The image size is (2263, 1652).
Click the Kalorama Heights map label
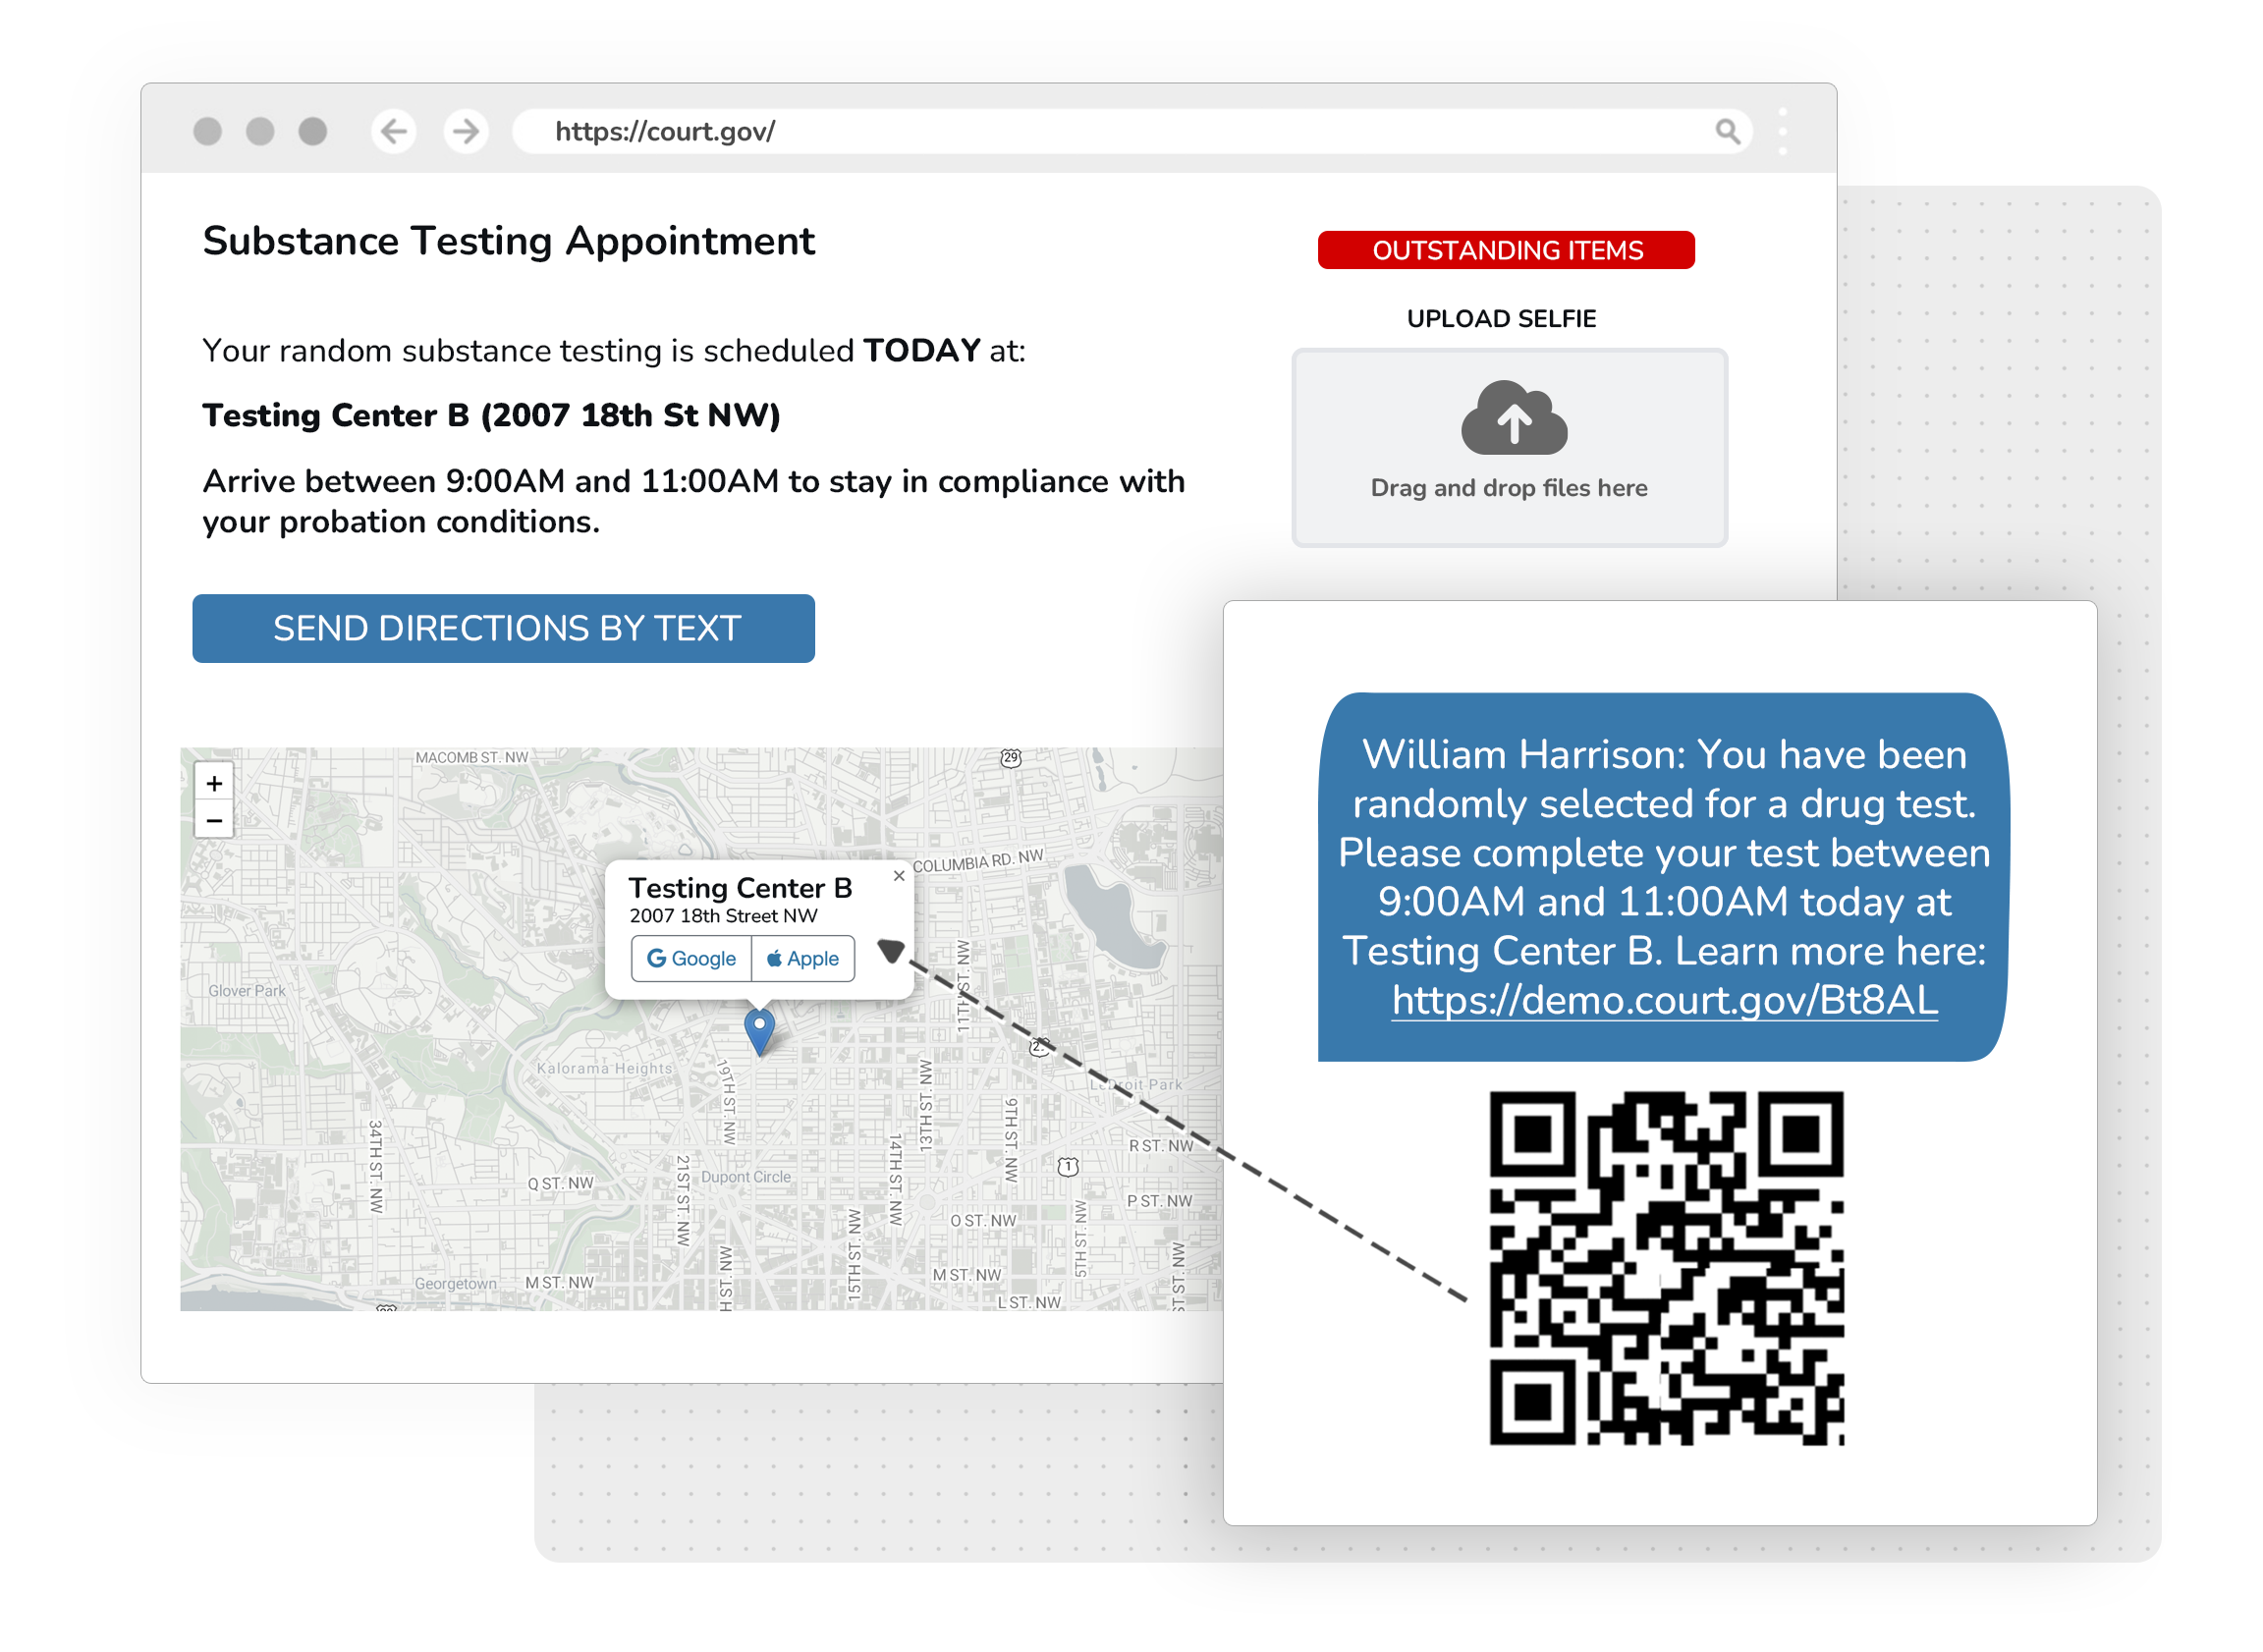pyautogui.click(x=605, y=1068)
